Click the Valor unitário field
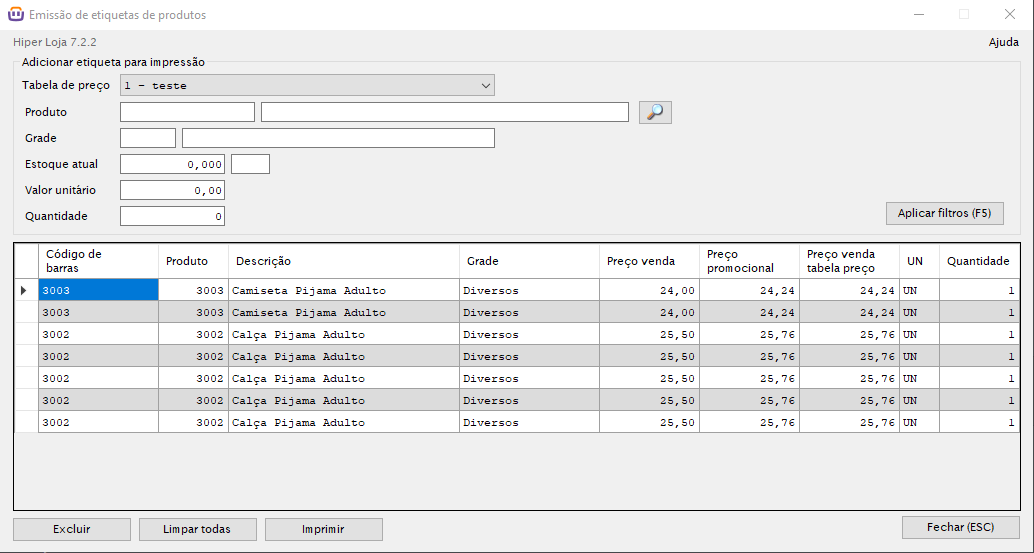 [172, 190]
